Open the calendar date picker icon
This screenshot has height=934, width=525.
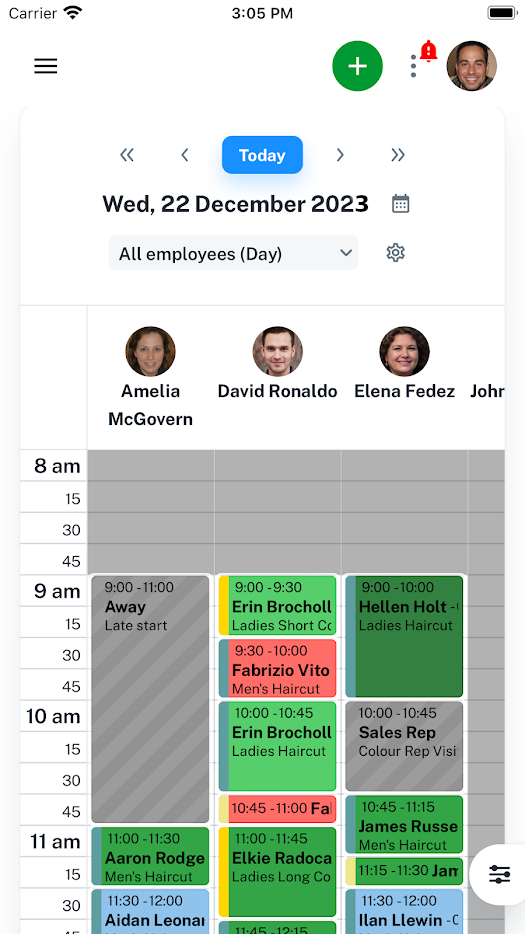point(400,204)
